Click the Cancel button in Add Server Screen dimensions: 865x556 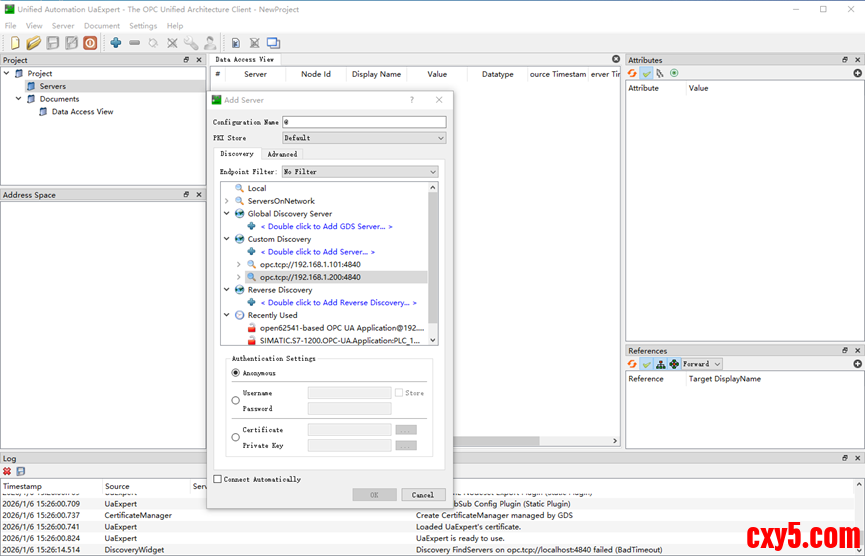click(x=423, y=495)
